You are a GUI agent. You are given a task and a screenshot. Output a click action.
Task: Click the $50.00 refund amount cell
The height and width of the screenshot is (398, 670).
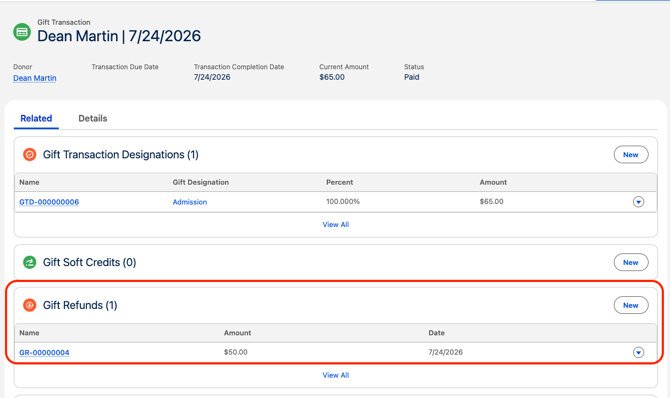(x=235, y=352)
